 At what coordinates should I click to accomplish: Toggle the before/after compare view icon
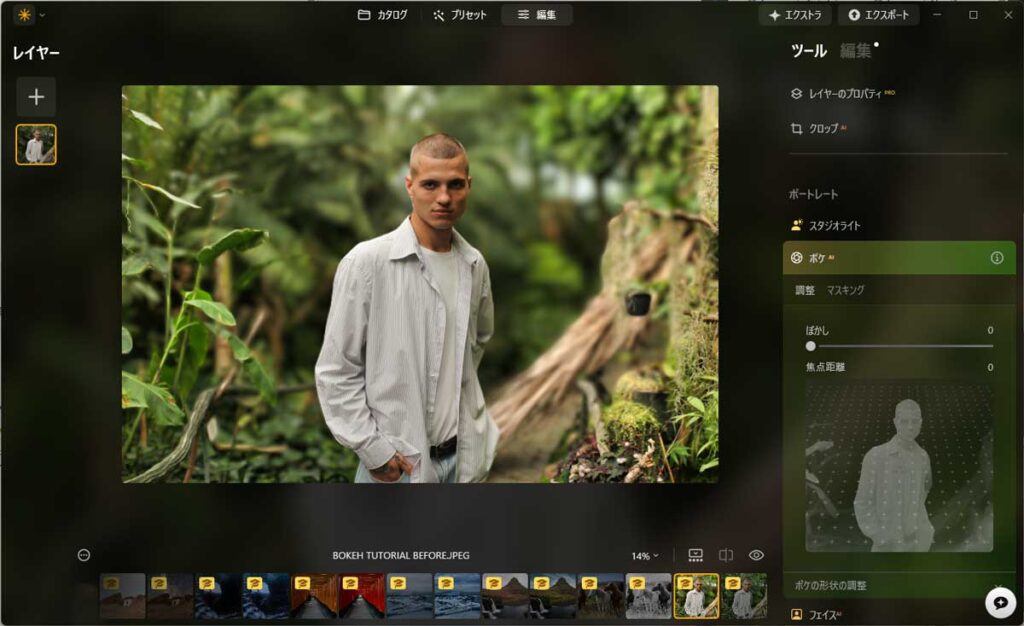726,556
